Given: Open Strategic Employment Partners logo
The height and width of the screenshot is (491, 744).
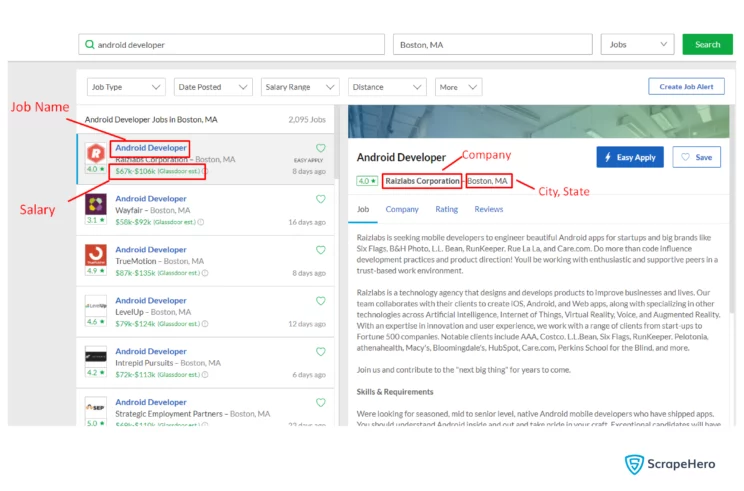Looking at the screenshot, I should click(96, 408).
